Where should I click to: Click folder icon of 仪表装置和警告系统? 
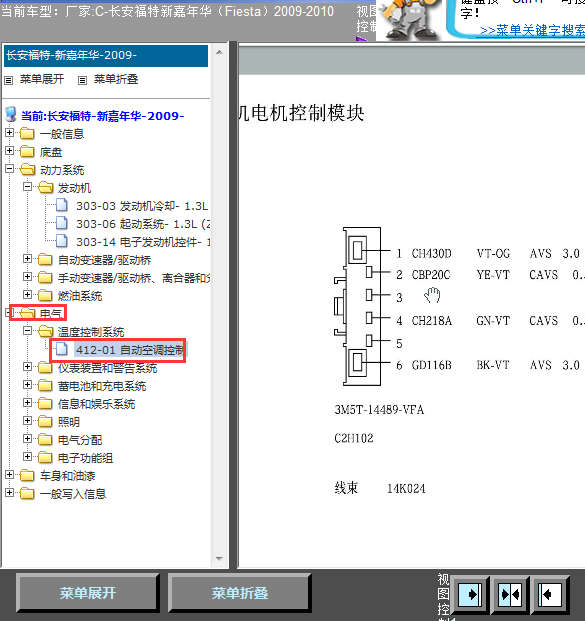[45, 368]
